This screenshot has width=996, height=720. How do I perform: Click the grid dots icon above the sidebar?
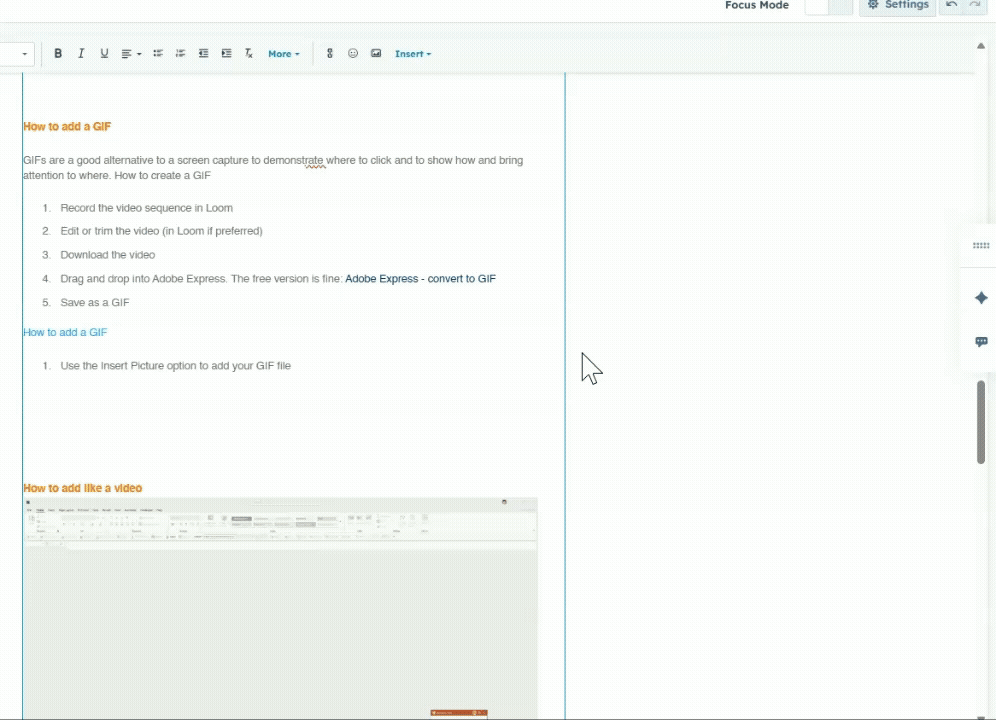[x=981, y=245]
